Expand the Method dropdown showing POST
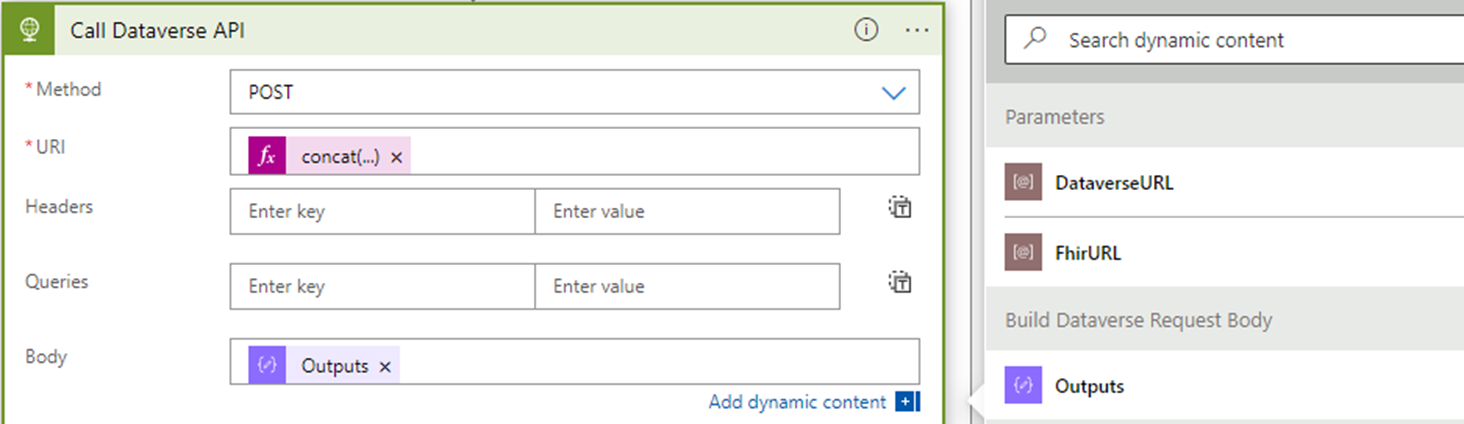 pos(893,92)
